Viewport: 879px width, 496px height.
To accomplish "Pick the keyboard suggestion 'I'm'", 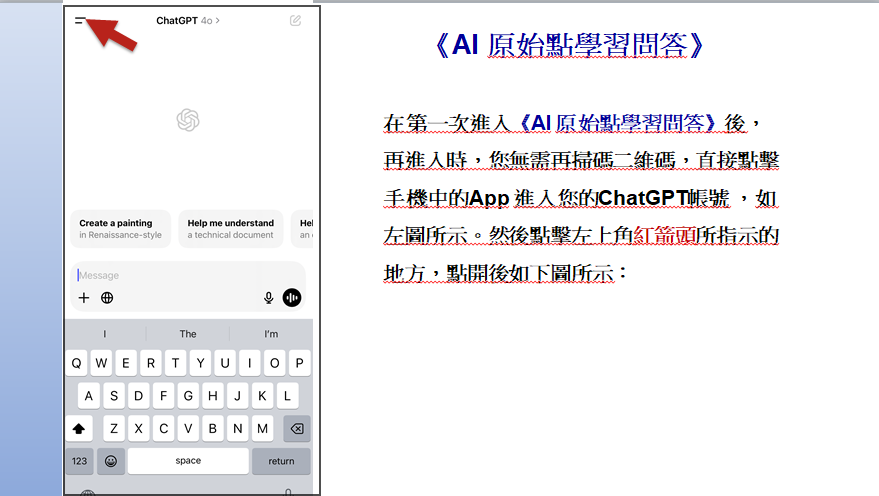I will [x=271, y=334].
